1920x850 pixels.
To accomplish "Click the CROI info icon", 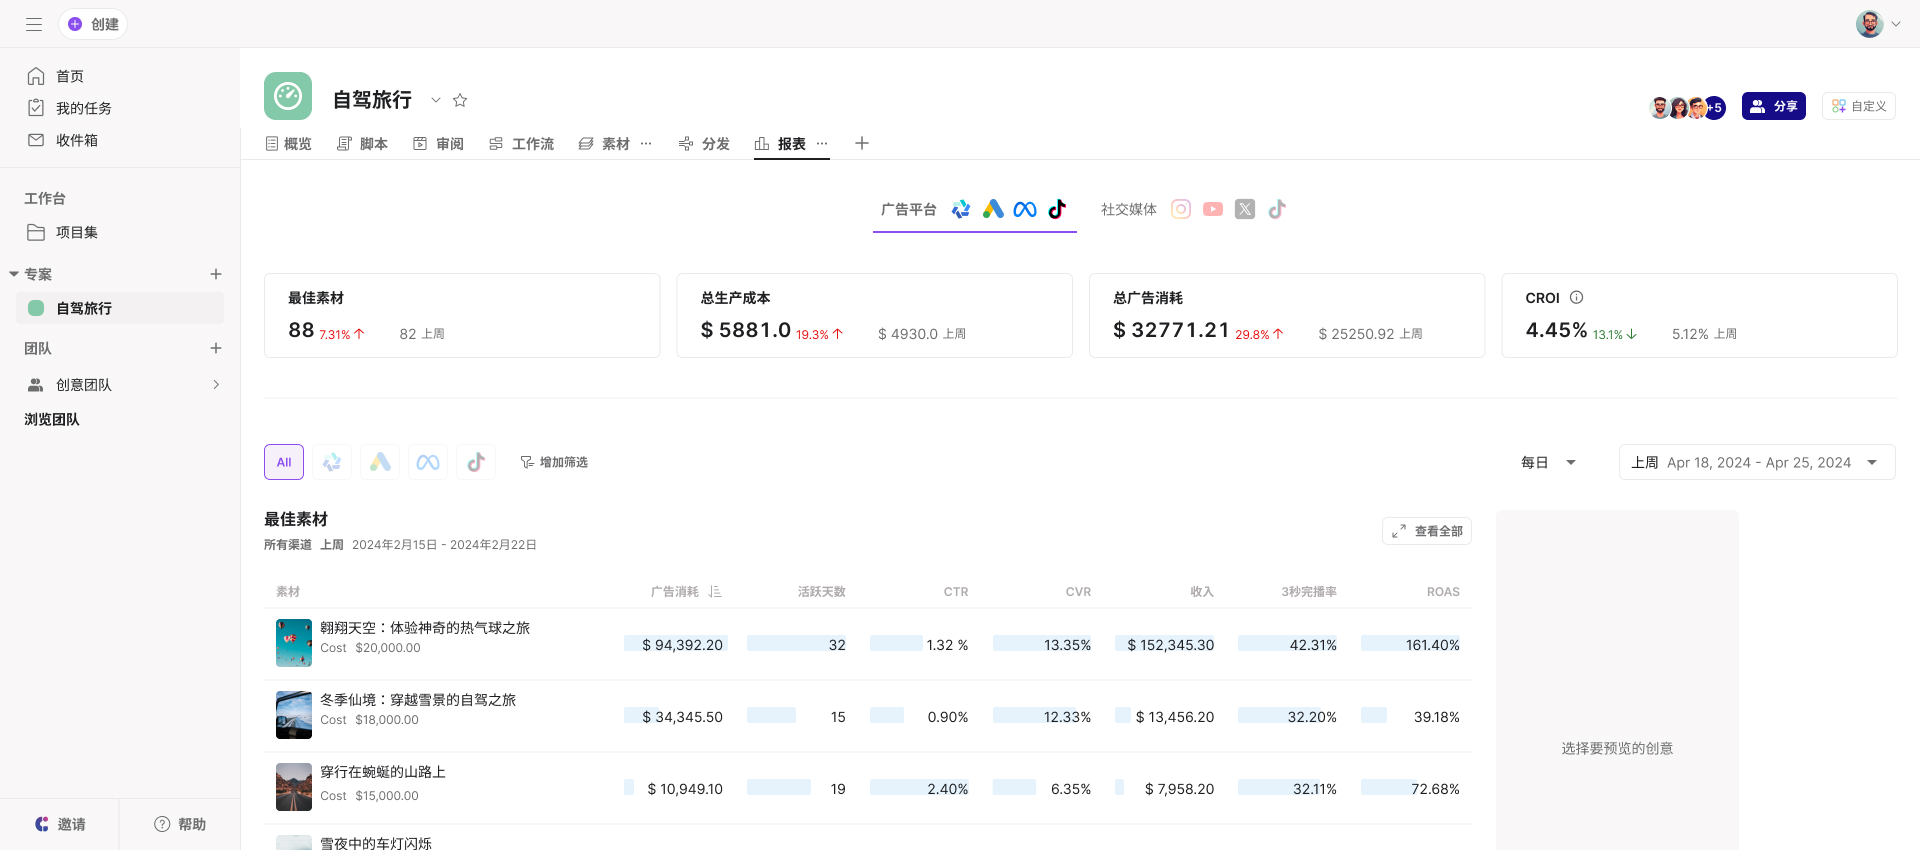I will (x=1577, y=298).
